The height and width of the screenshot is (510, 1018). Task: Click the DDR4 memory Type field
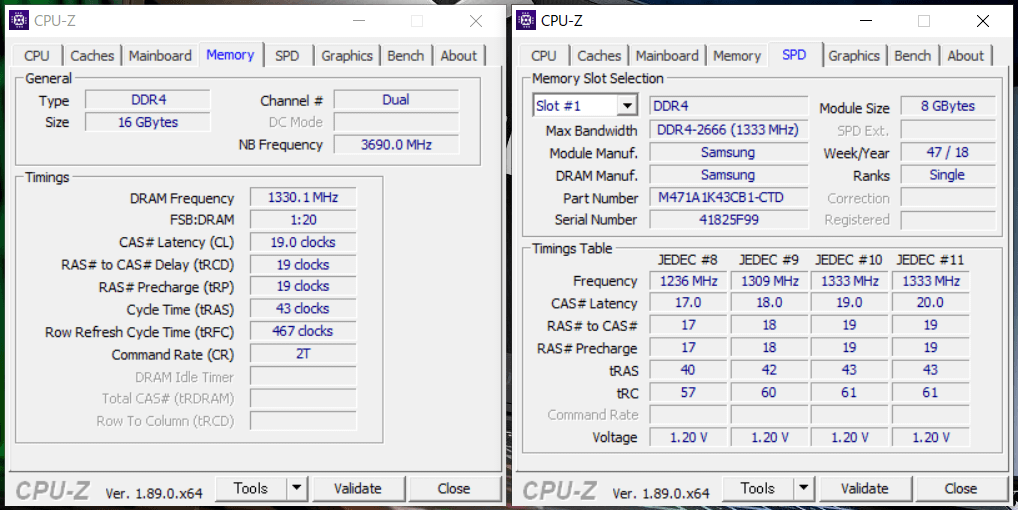click(x=148, y=100)
